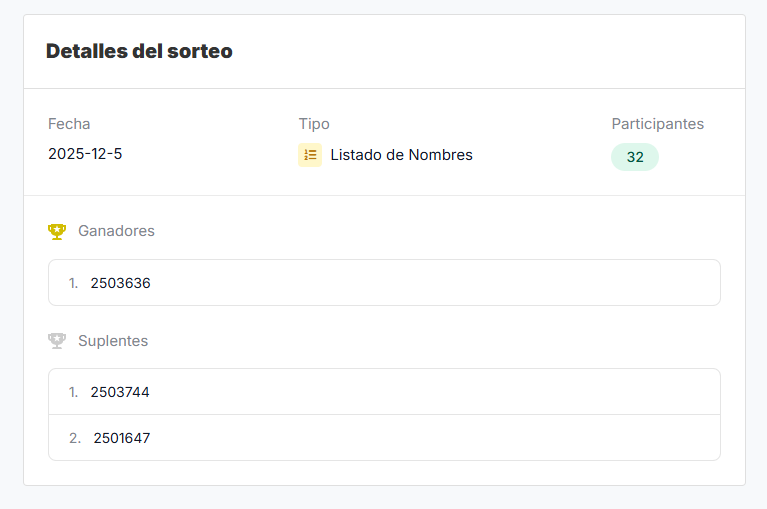767x509 pixels.
Task: Click the Participantes label
Action: tap(657, 124)
